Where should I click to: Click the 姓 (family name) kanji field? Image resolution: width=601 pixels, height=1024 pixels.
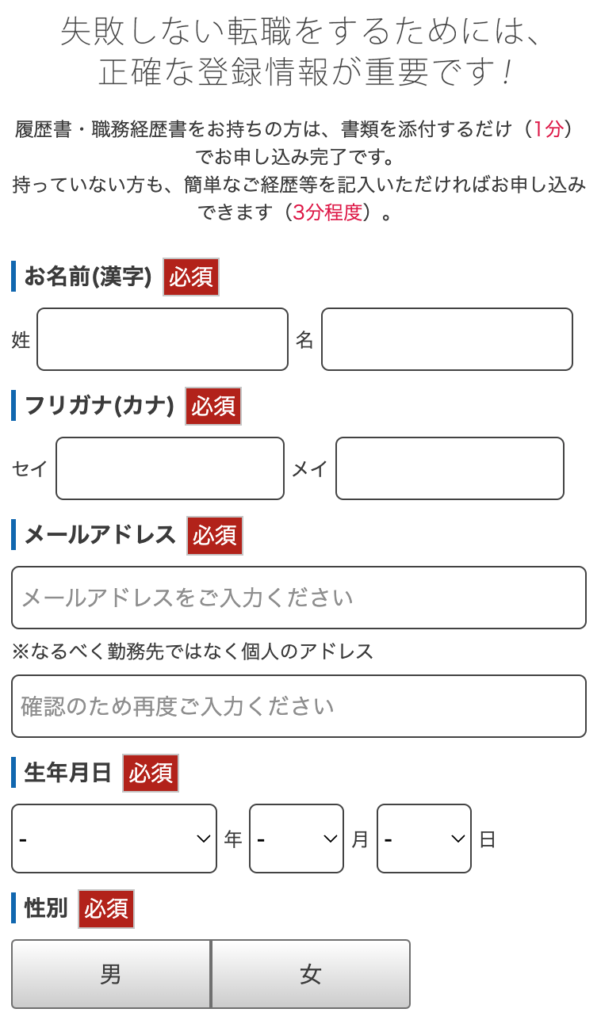(162, 340)
